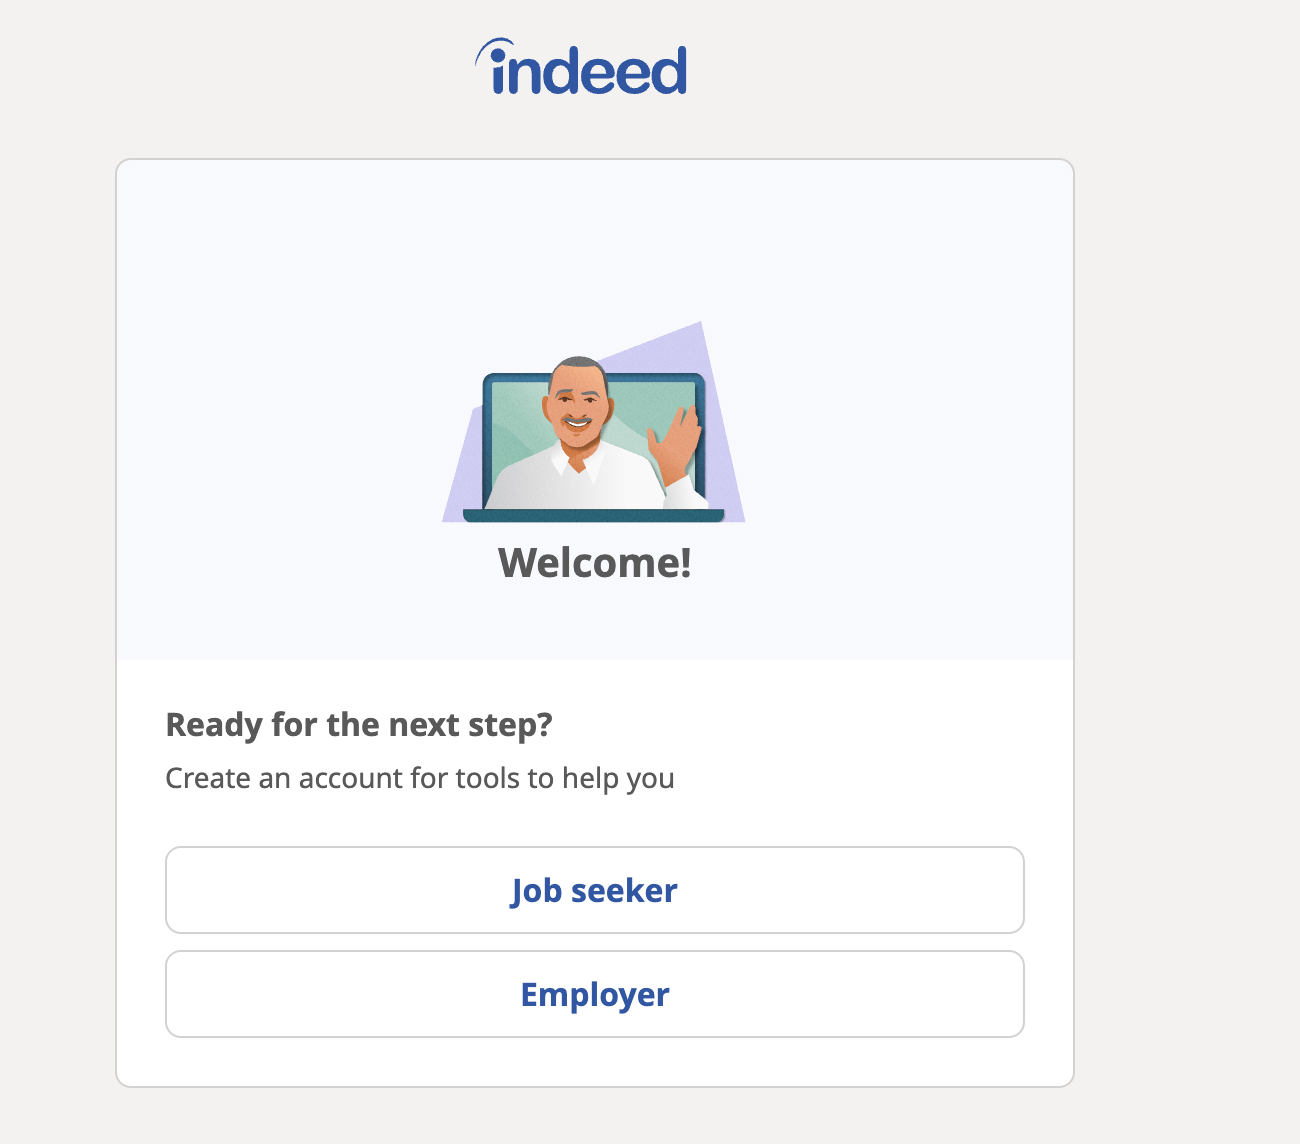Screen dimensions: 1300x1144
Task: Click the teal laptop frame edge
Action: pos(487,440)
